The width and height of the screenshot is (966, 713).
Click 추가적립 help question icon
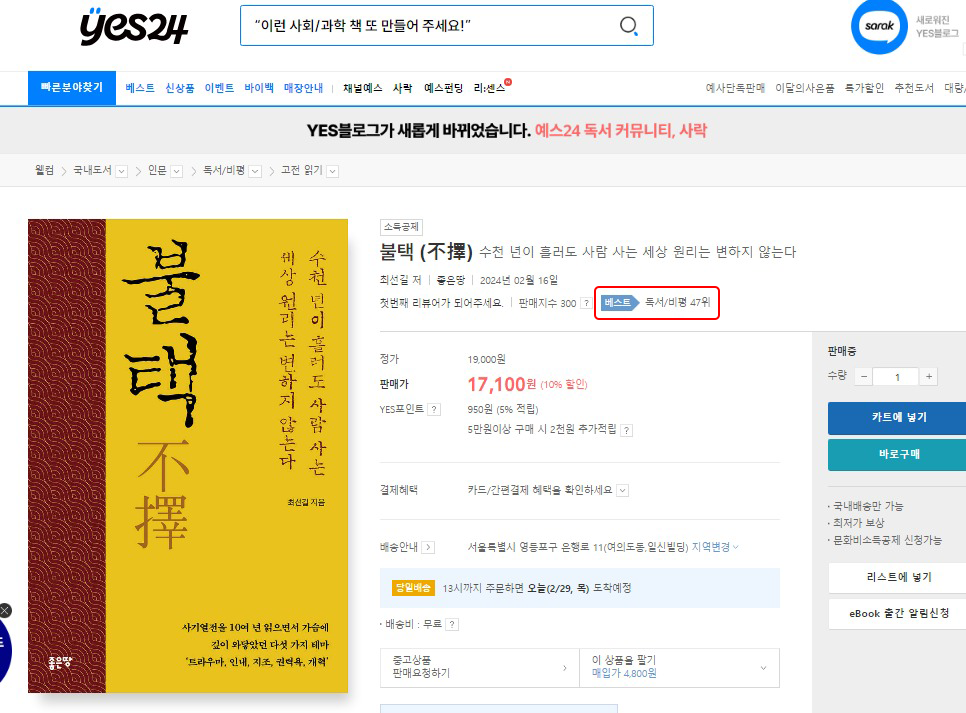[x=627, y=430]
